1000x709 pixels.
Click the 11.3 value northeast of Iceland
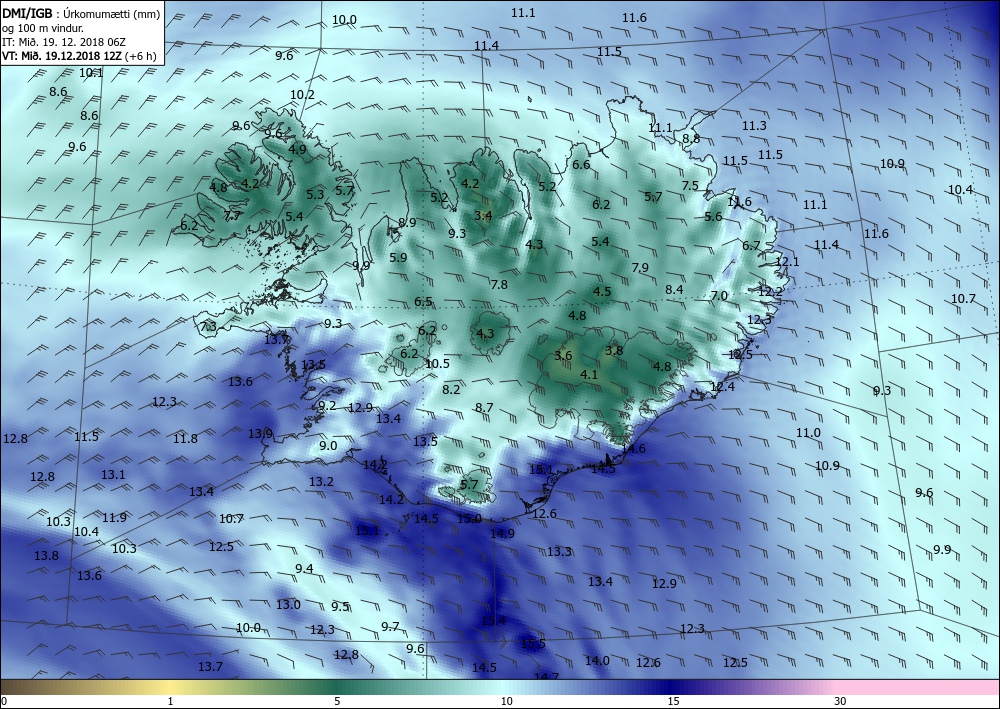click(x=754, y=126)
